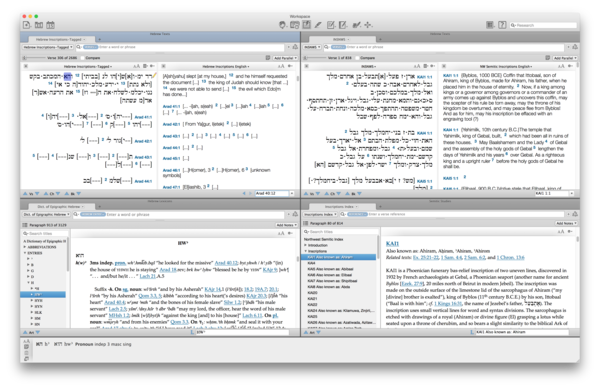Click display settings icon next to Add Parallel, right zone
The image size is (600, 390).
point(548,58)
